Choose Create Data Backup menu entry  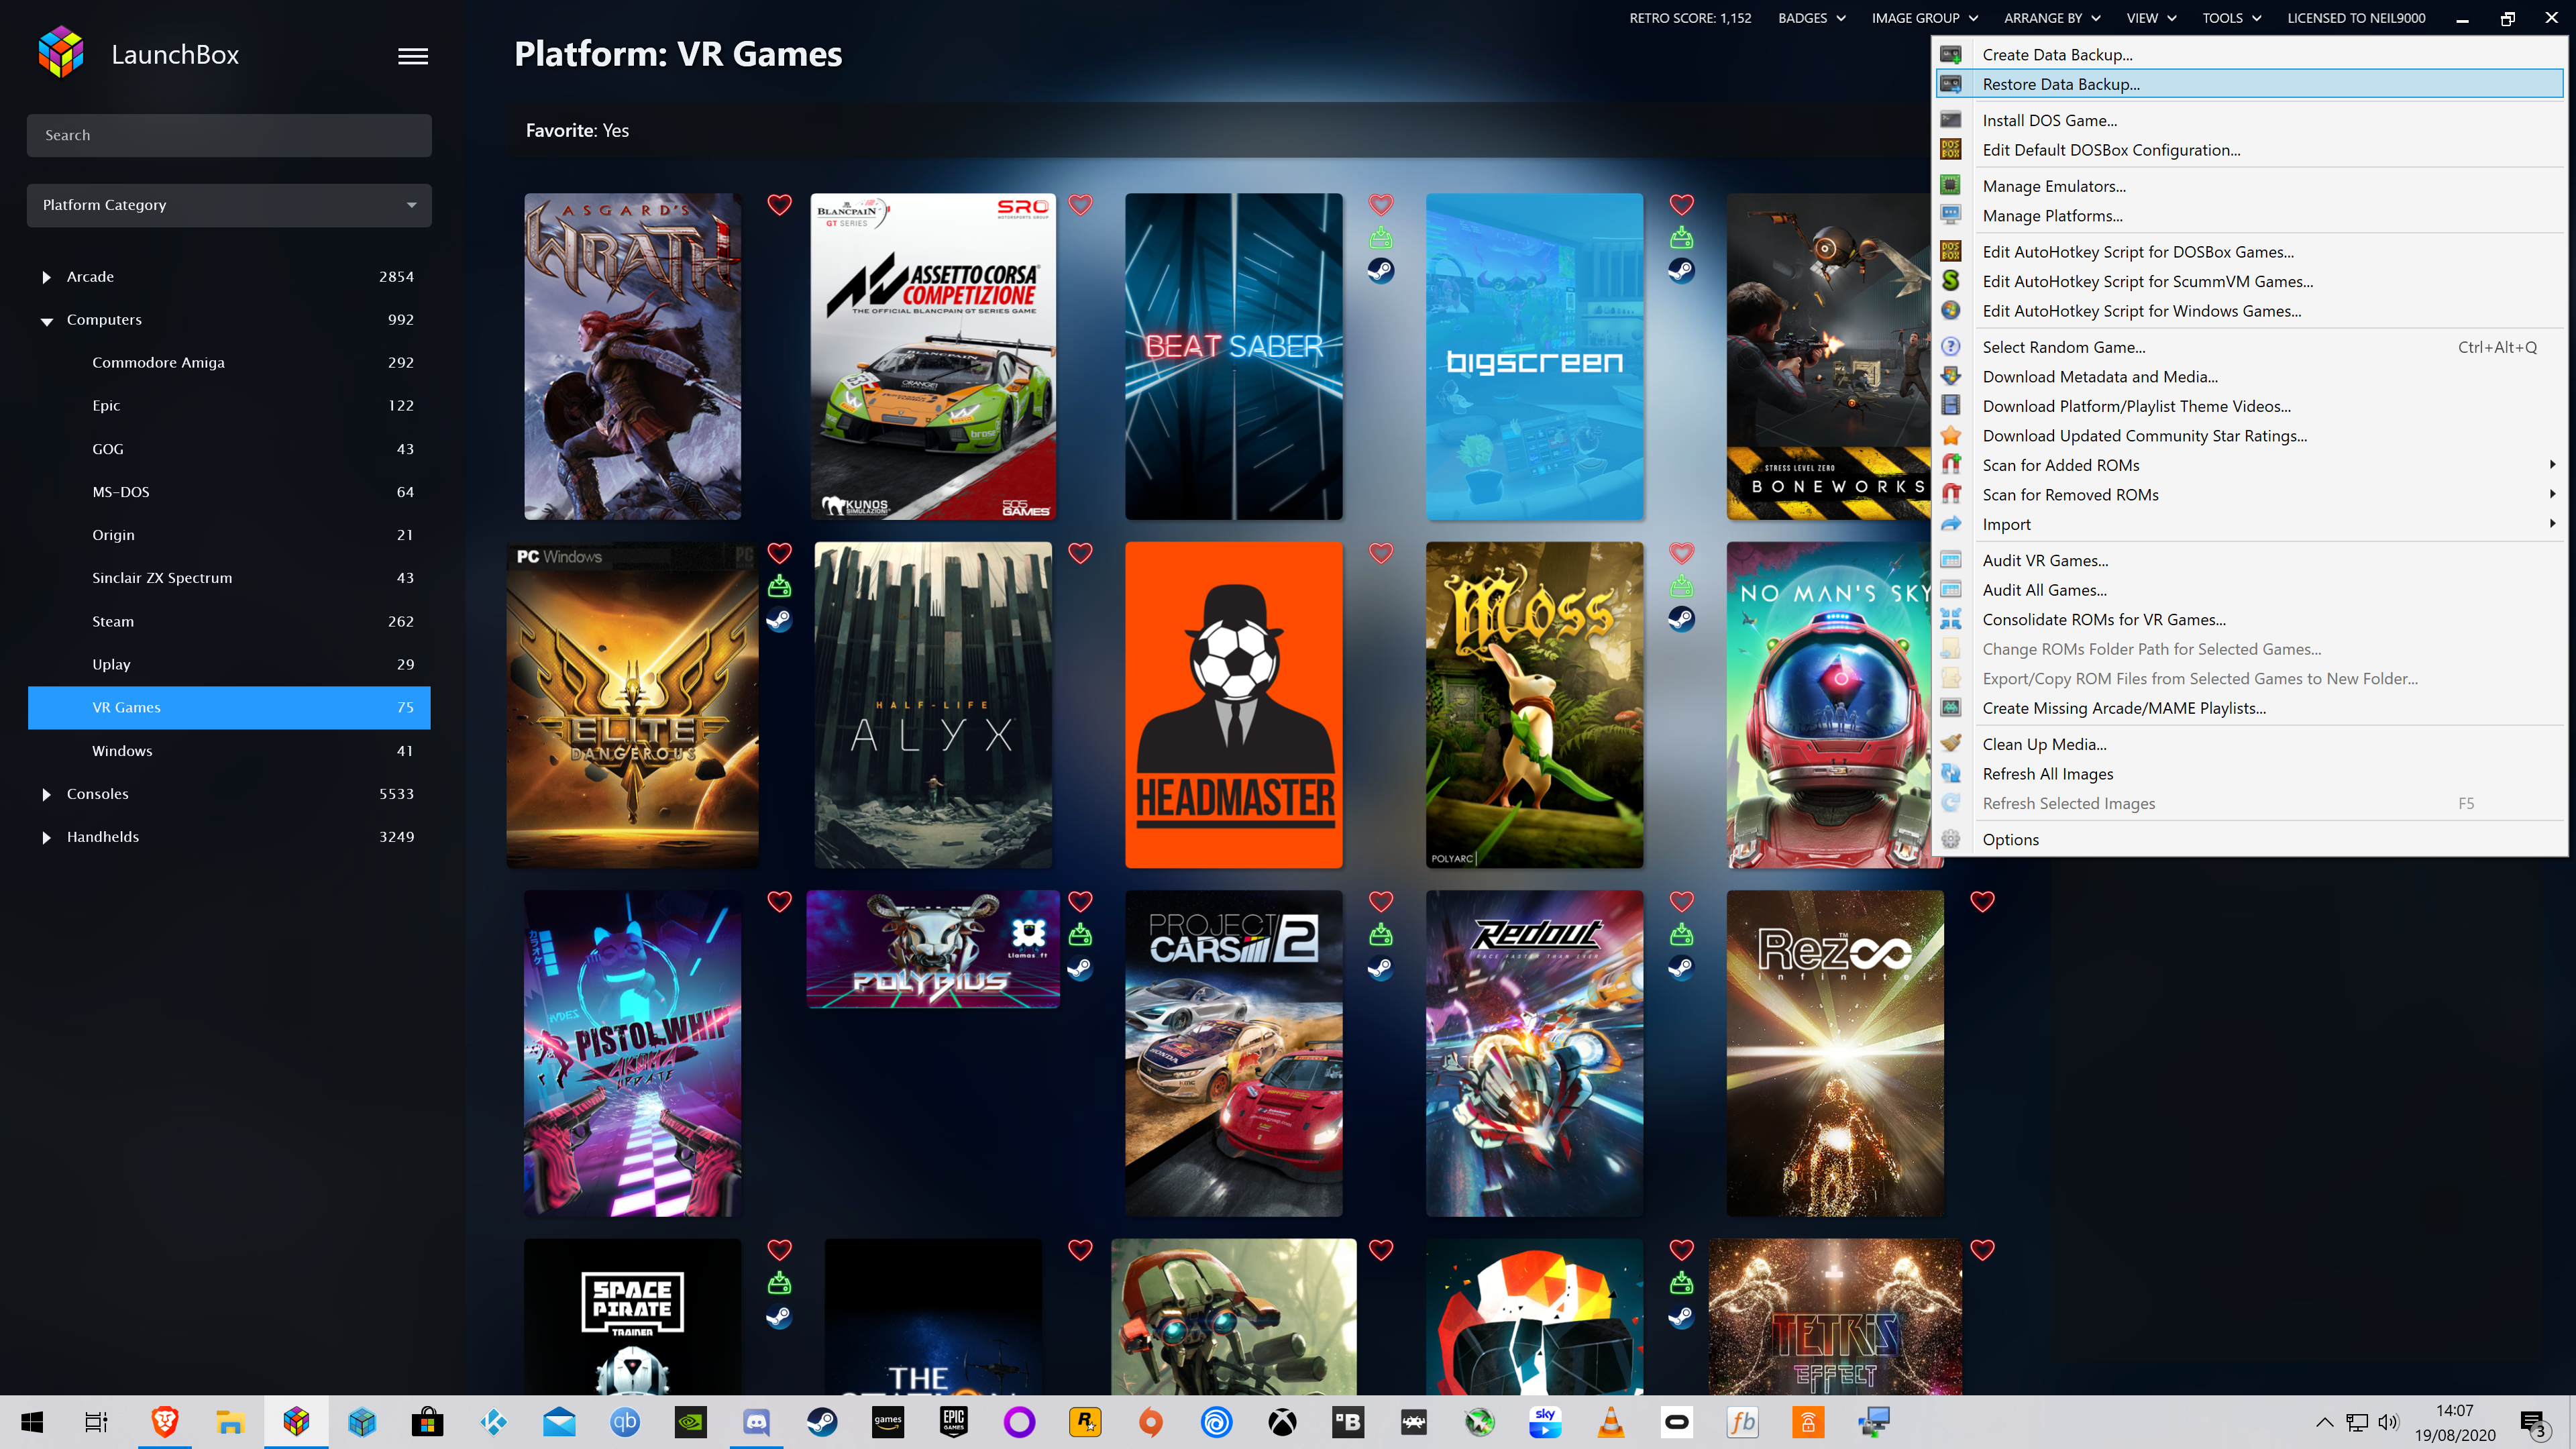click(2250, 54)
